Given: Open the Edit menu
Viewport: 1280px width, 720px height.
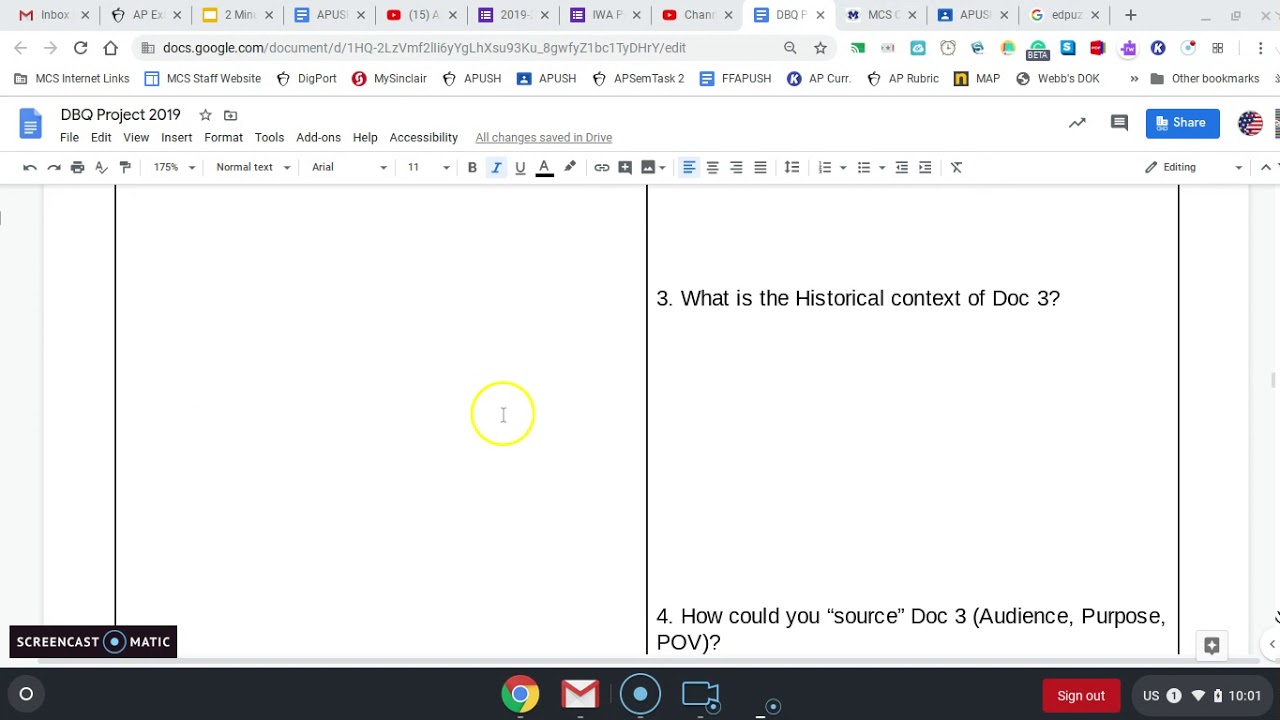Looking at the screenshot, I should (x=101, y=137).
